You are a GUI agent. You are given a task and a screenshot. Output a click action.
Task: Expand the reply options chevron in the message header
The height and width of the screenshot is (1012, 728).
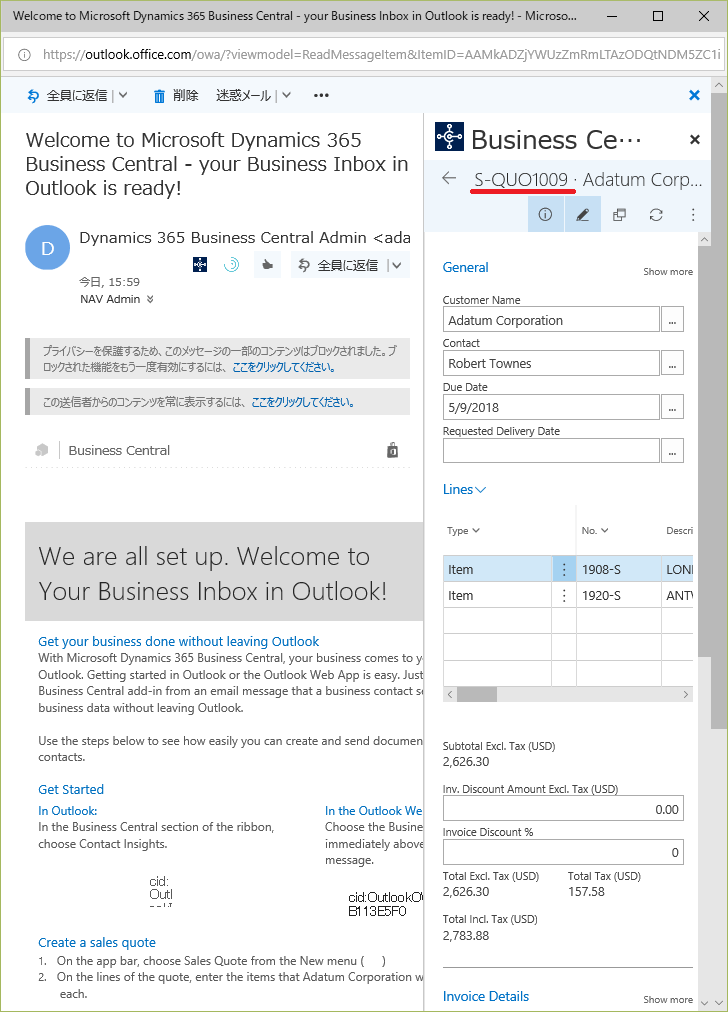coord(396,265)
